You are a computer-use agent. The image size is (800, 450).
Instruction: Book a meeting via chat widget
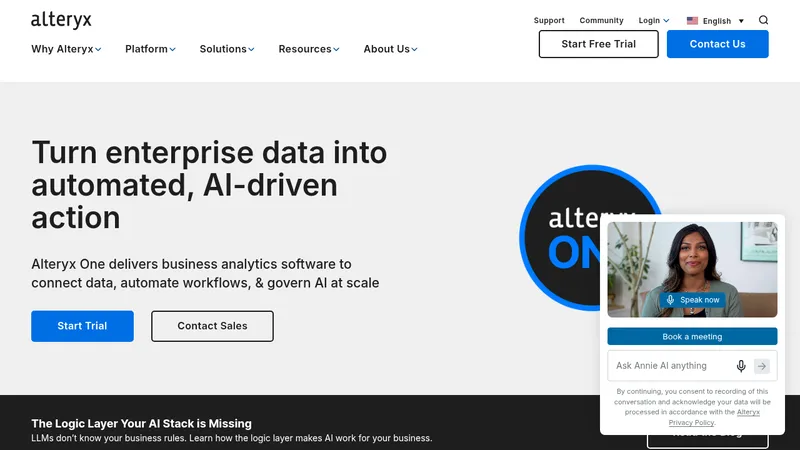click(692, 337)
